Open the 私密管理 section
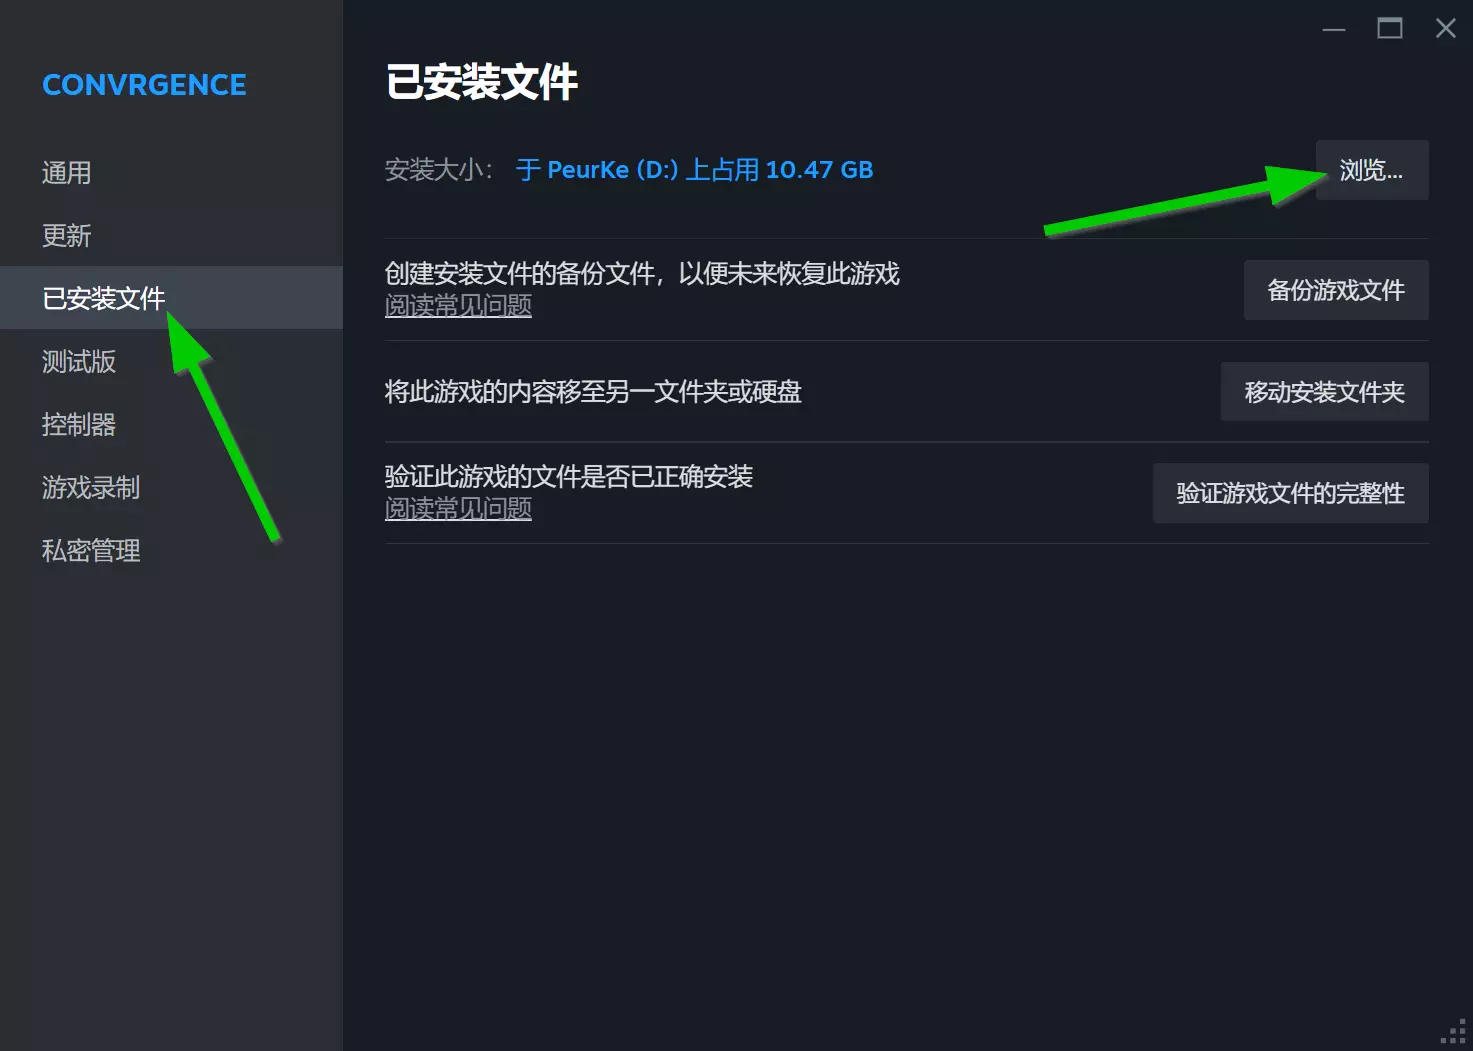Screen dimensions: 1473x1051 coord(91,550)
